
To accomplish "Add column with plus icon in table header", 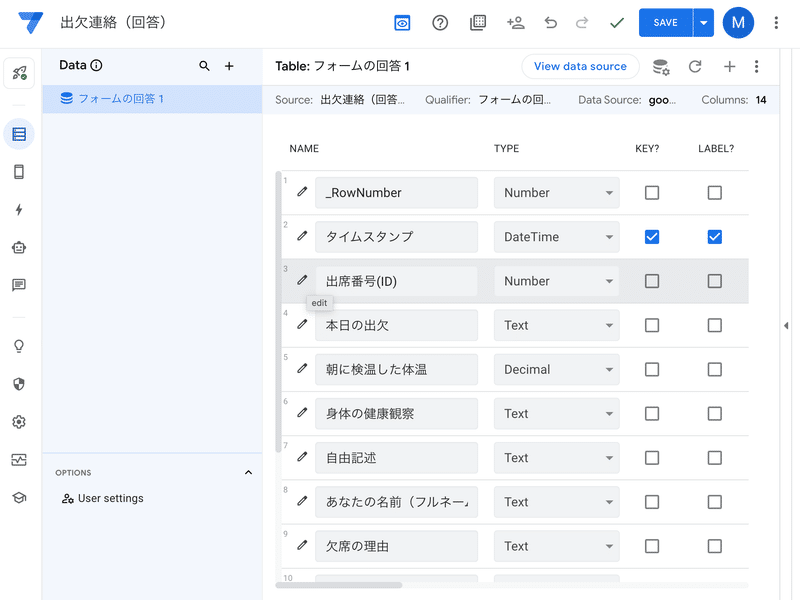I will (x=730, y=66).
